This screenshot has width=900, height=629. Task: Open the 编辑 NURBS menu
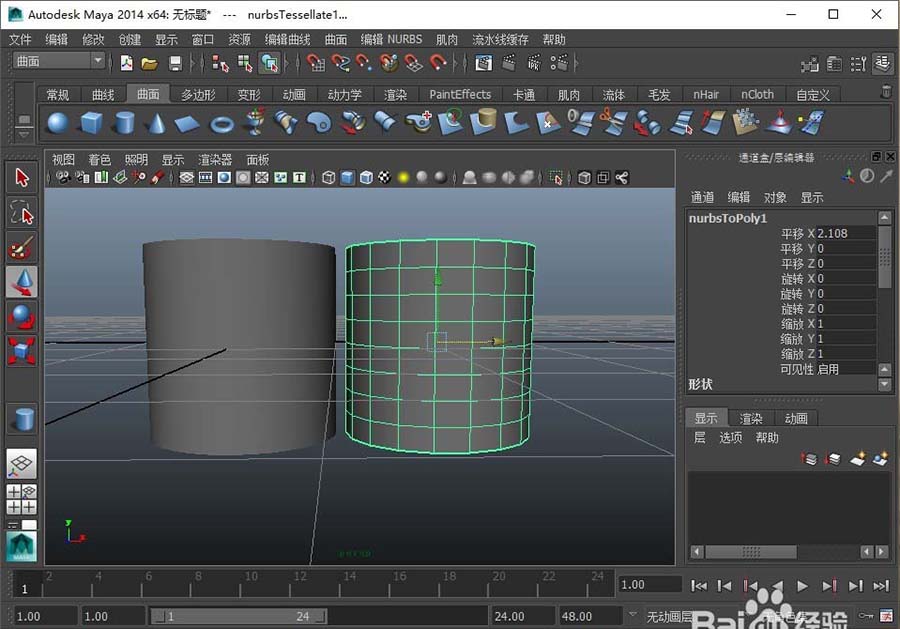pos(391,40)
